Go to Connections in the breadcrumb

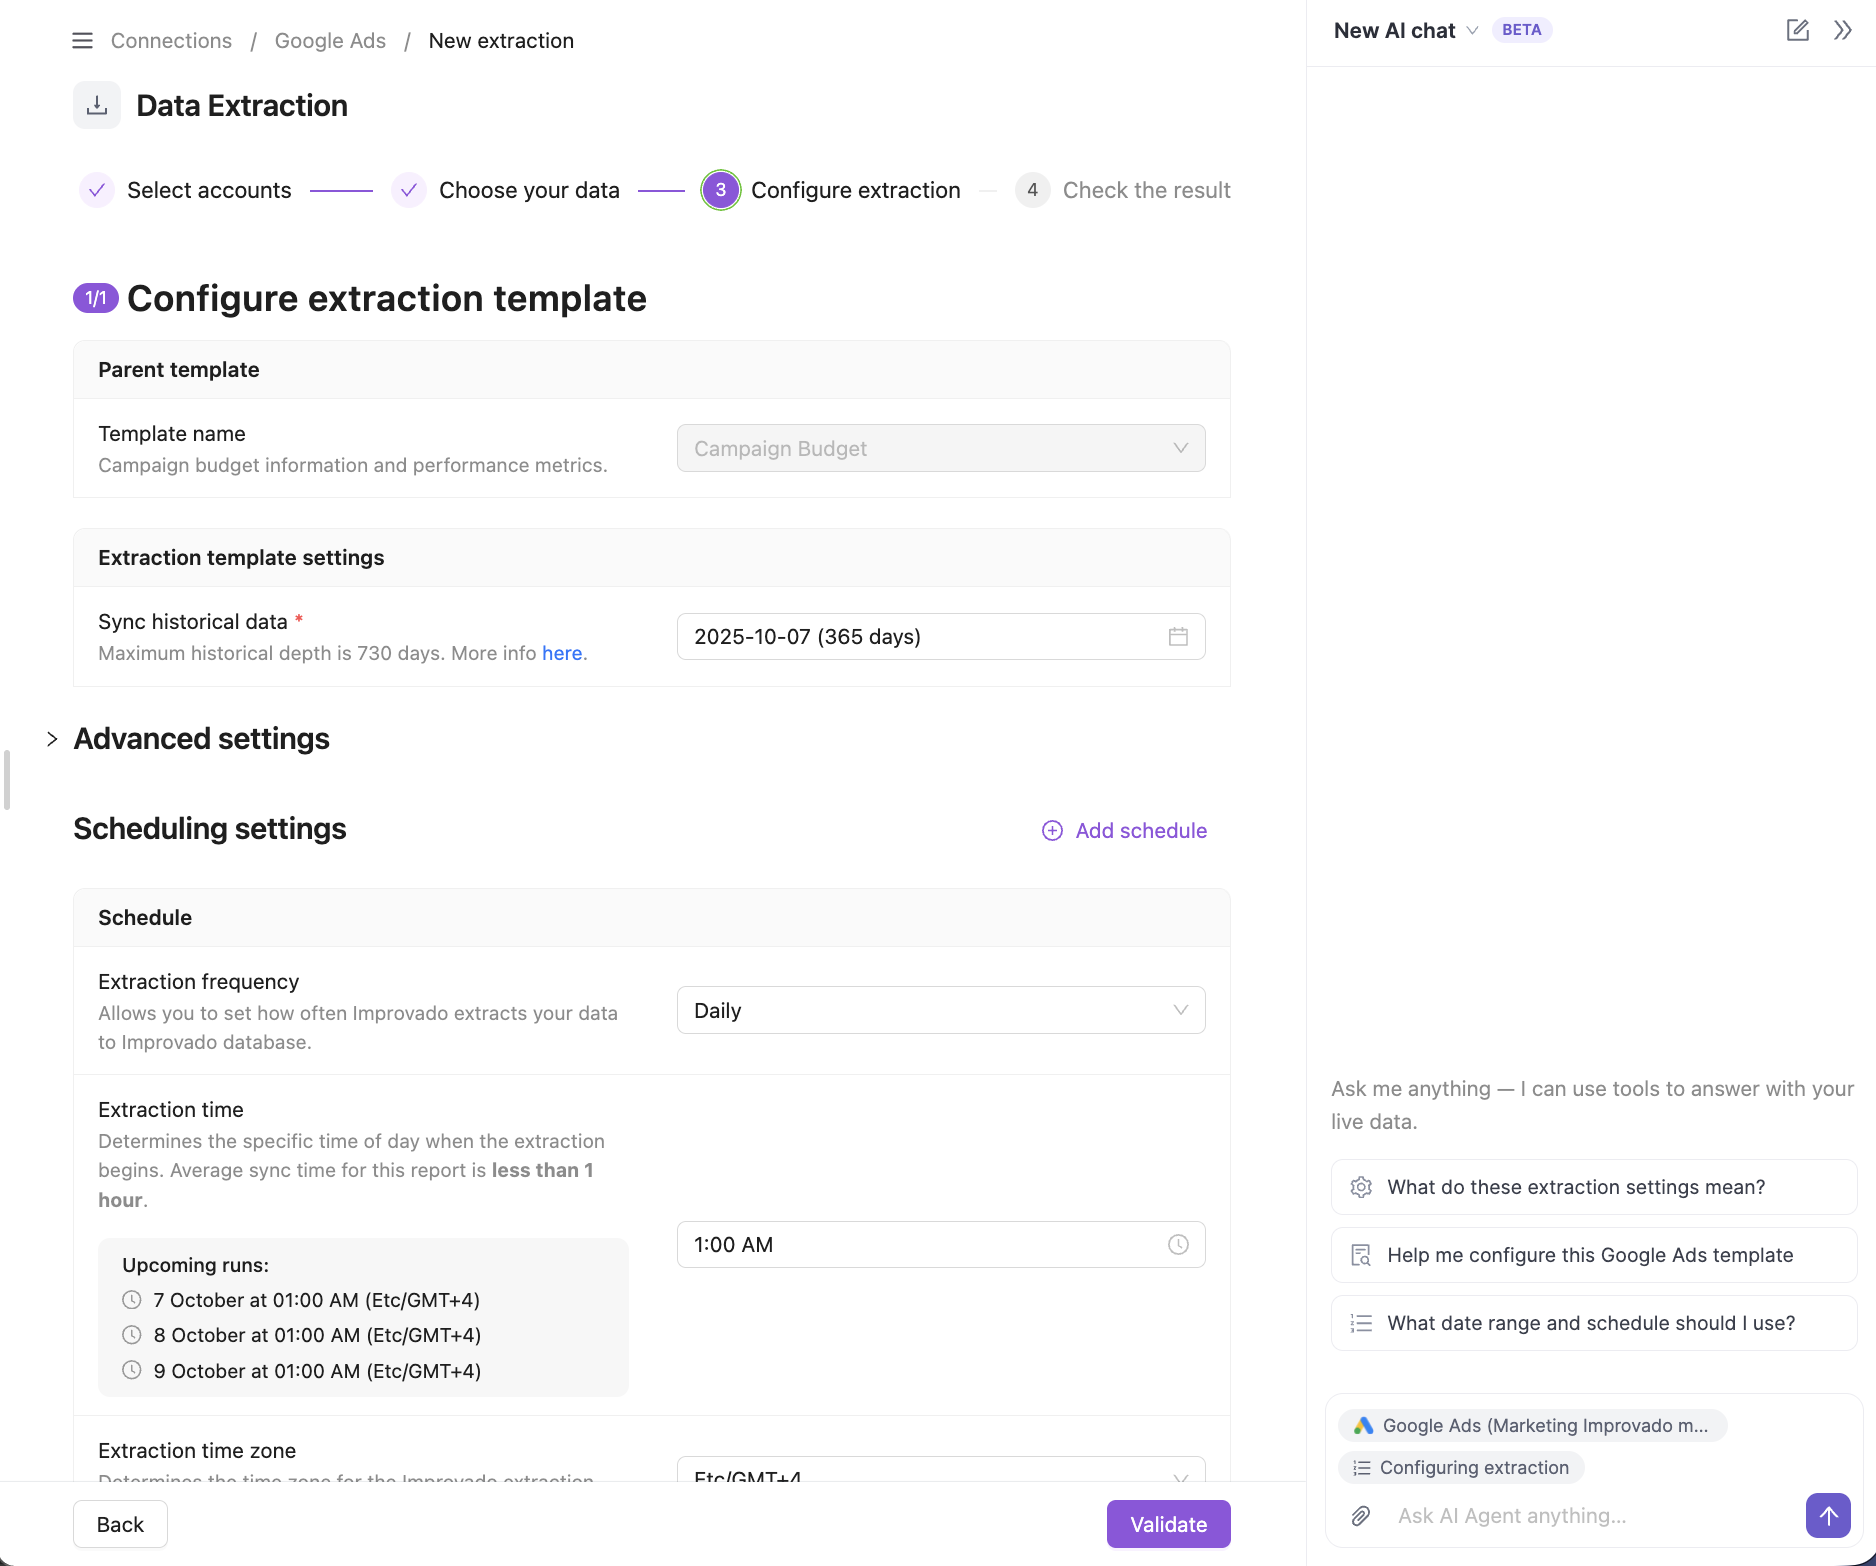[171, 41]
